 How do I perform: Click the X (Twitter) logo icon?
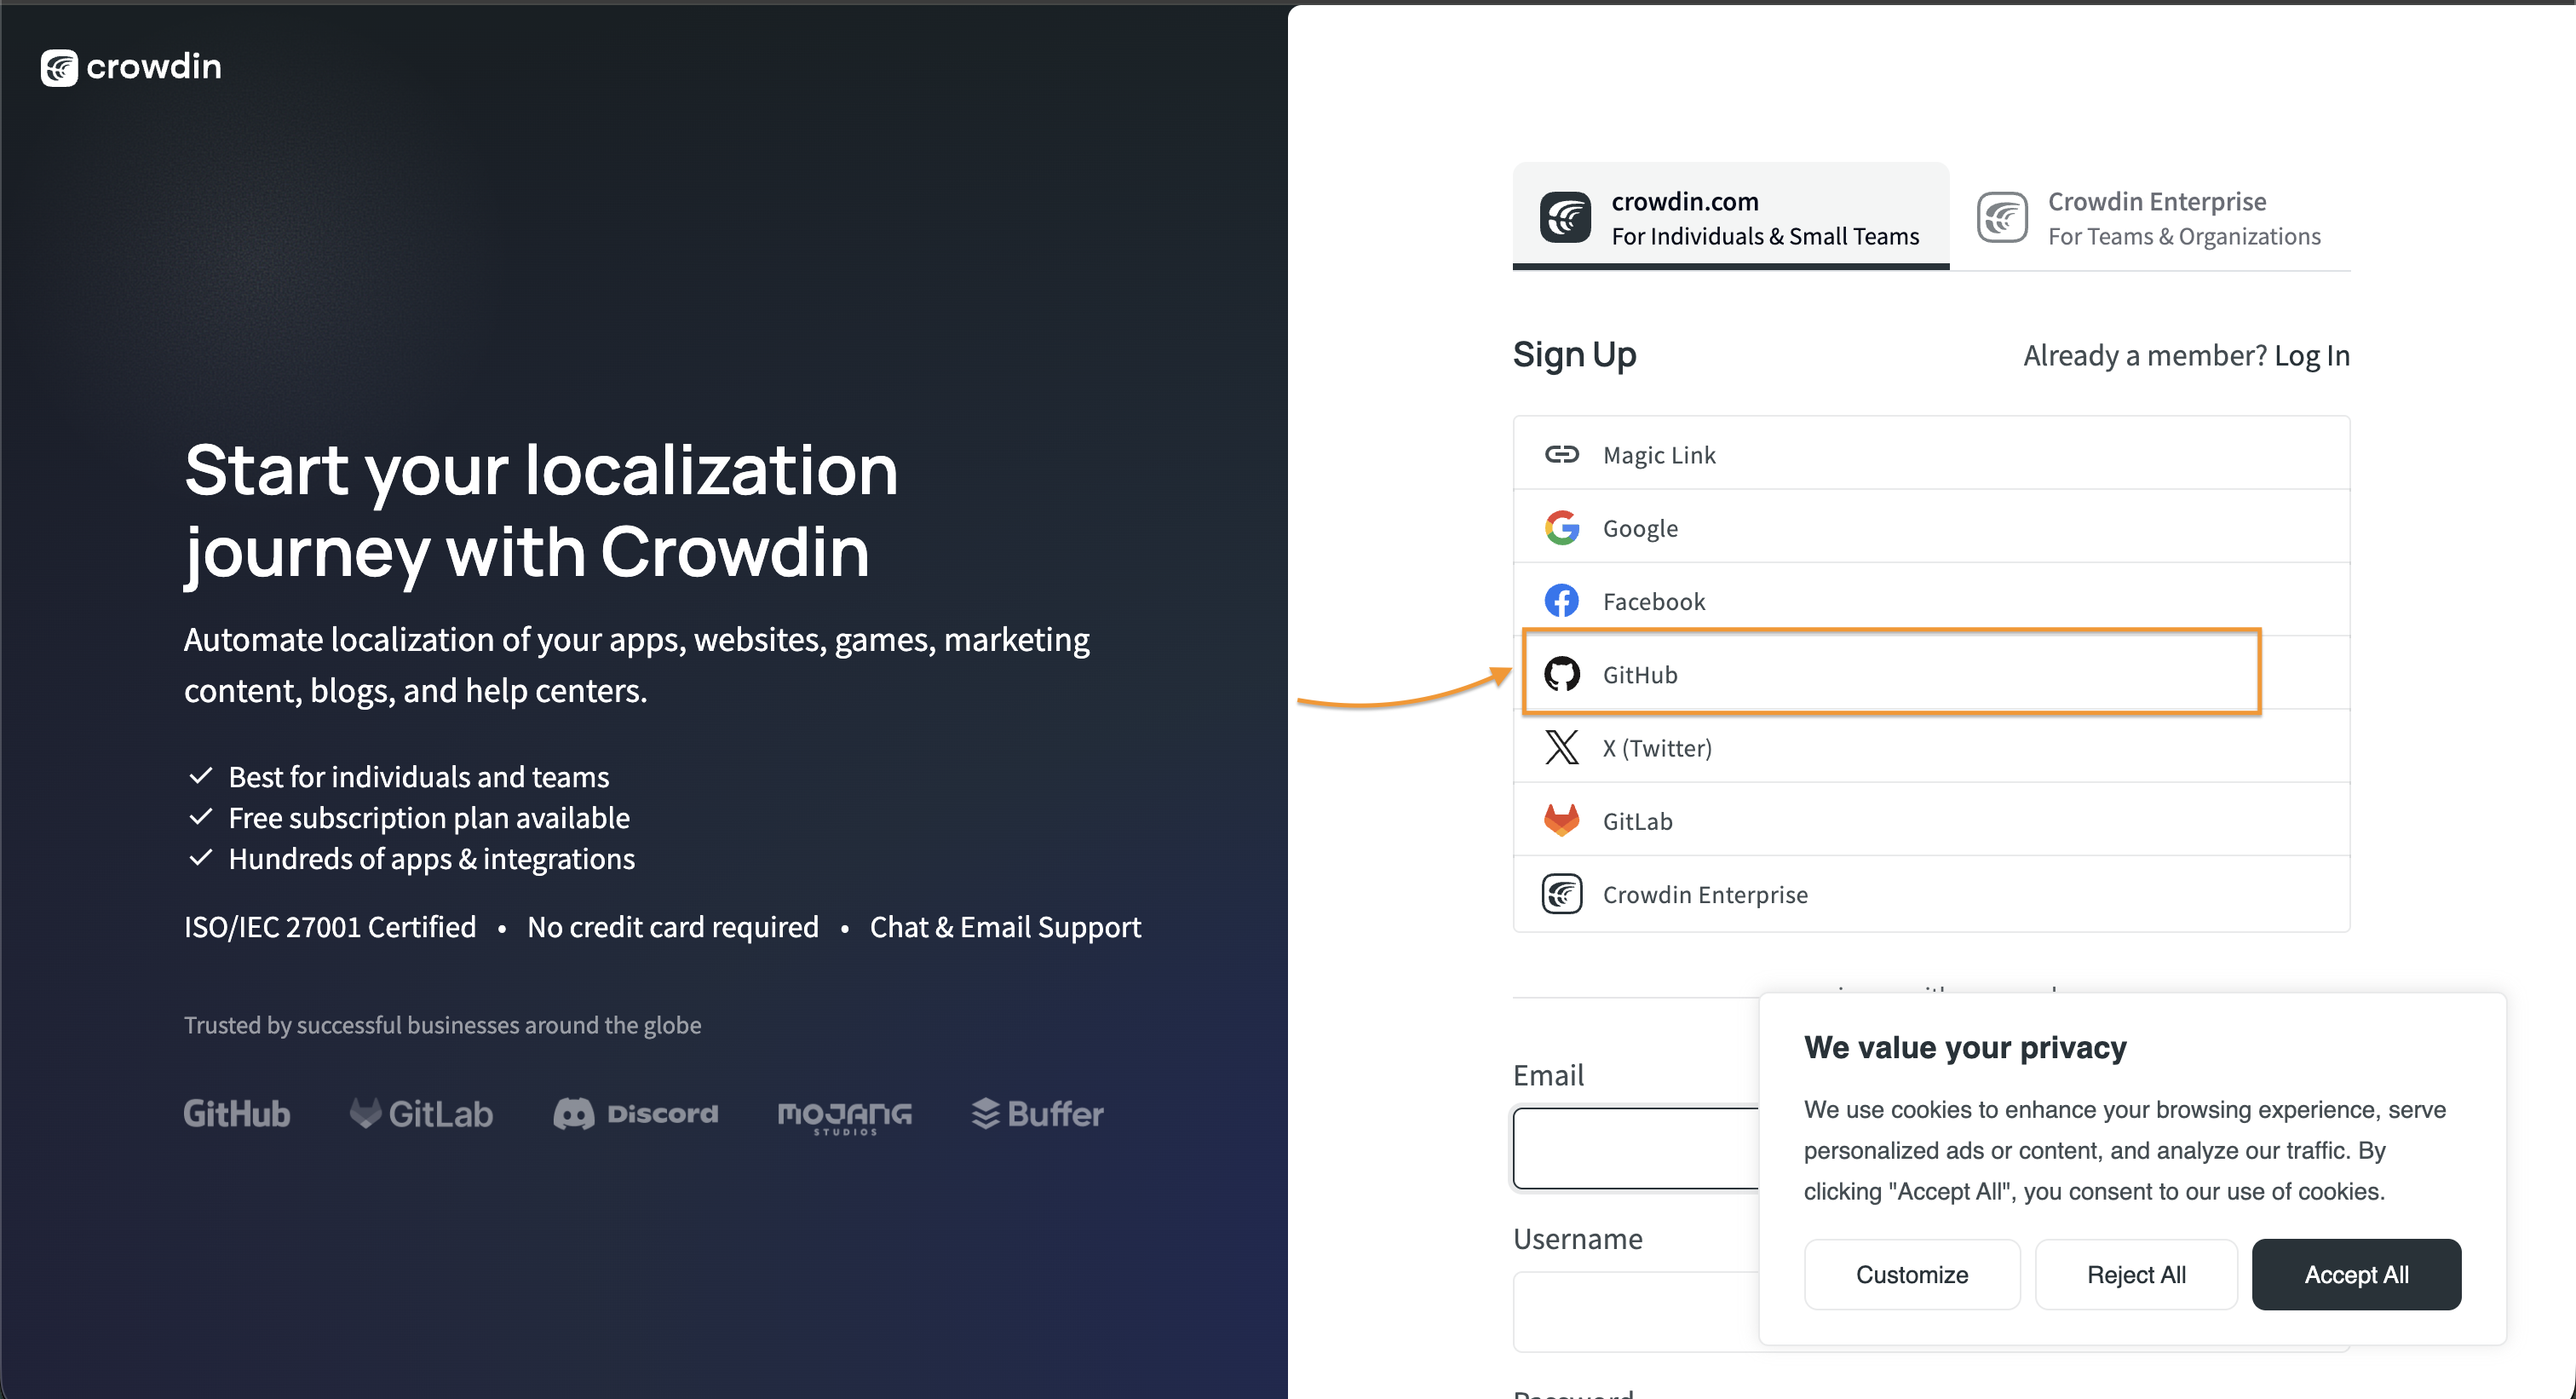tap(1561, 747)
